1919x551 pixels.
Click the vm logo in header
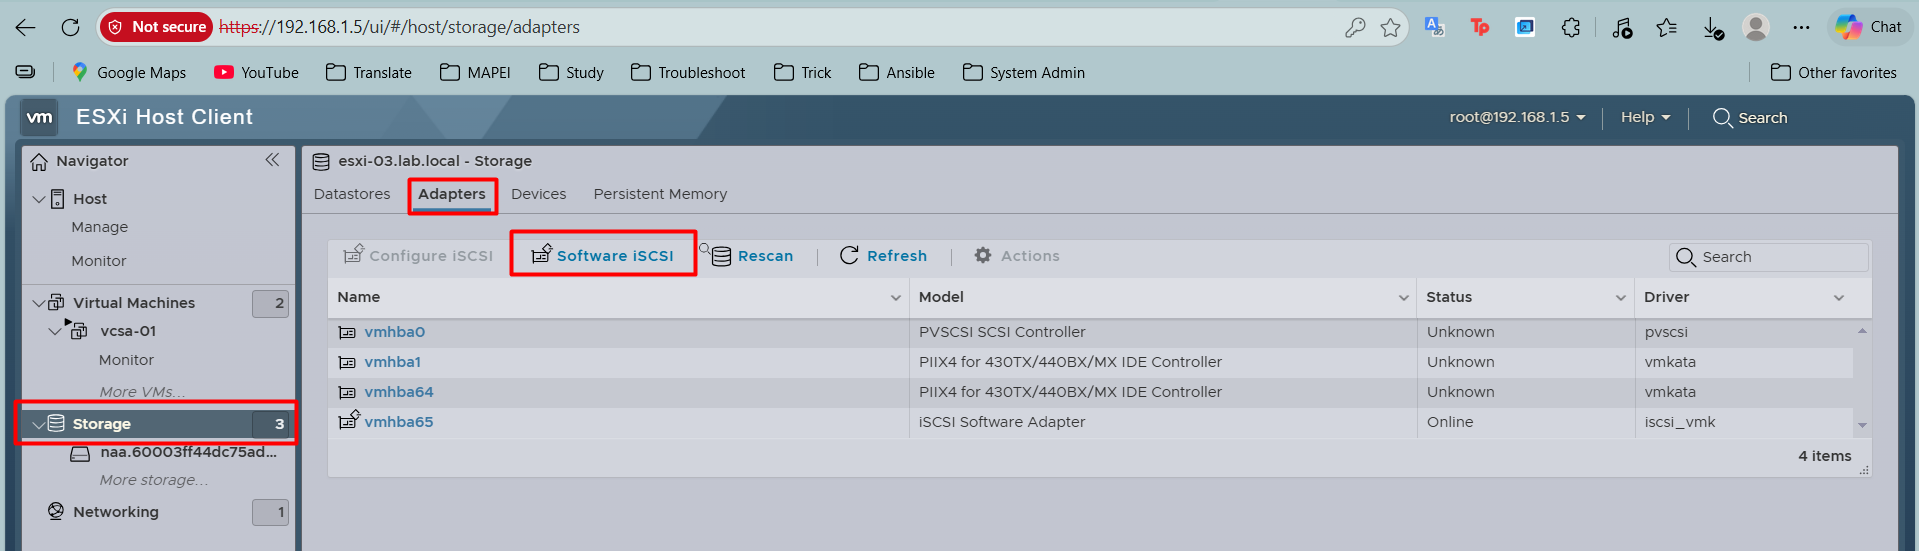tap(39, 117)
